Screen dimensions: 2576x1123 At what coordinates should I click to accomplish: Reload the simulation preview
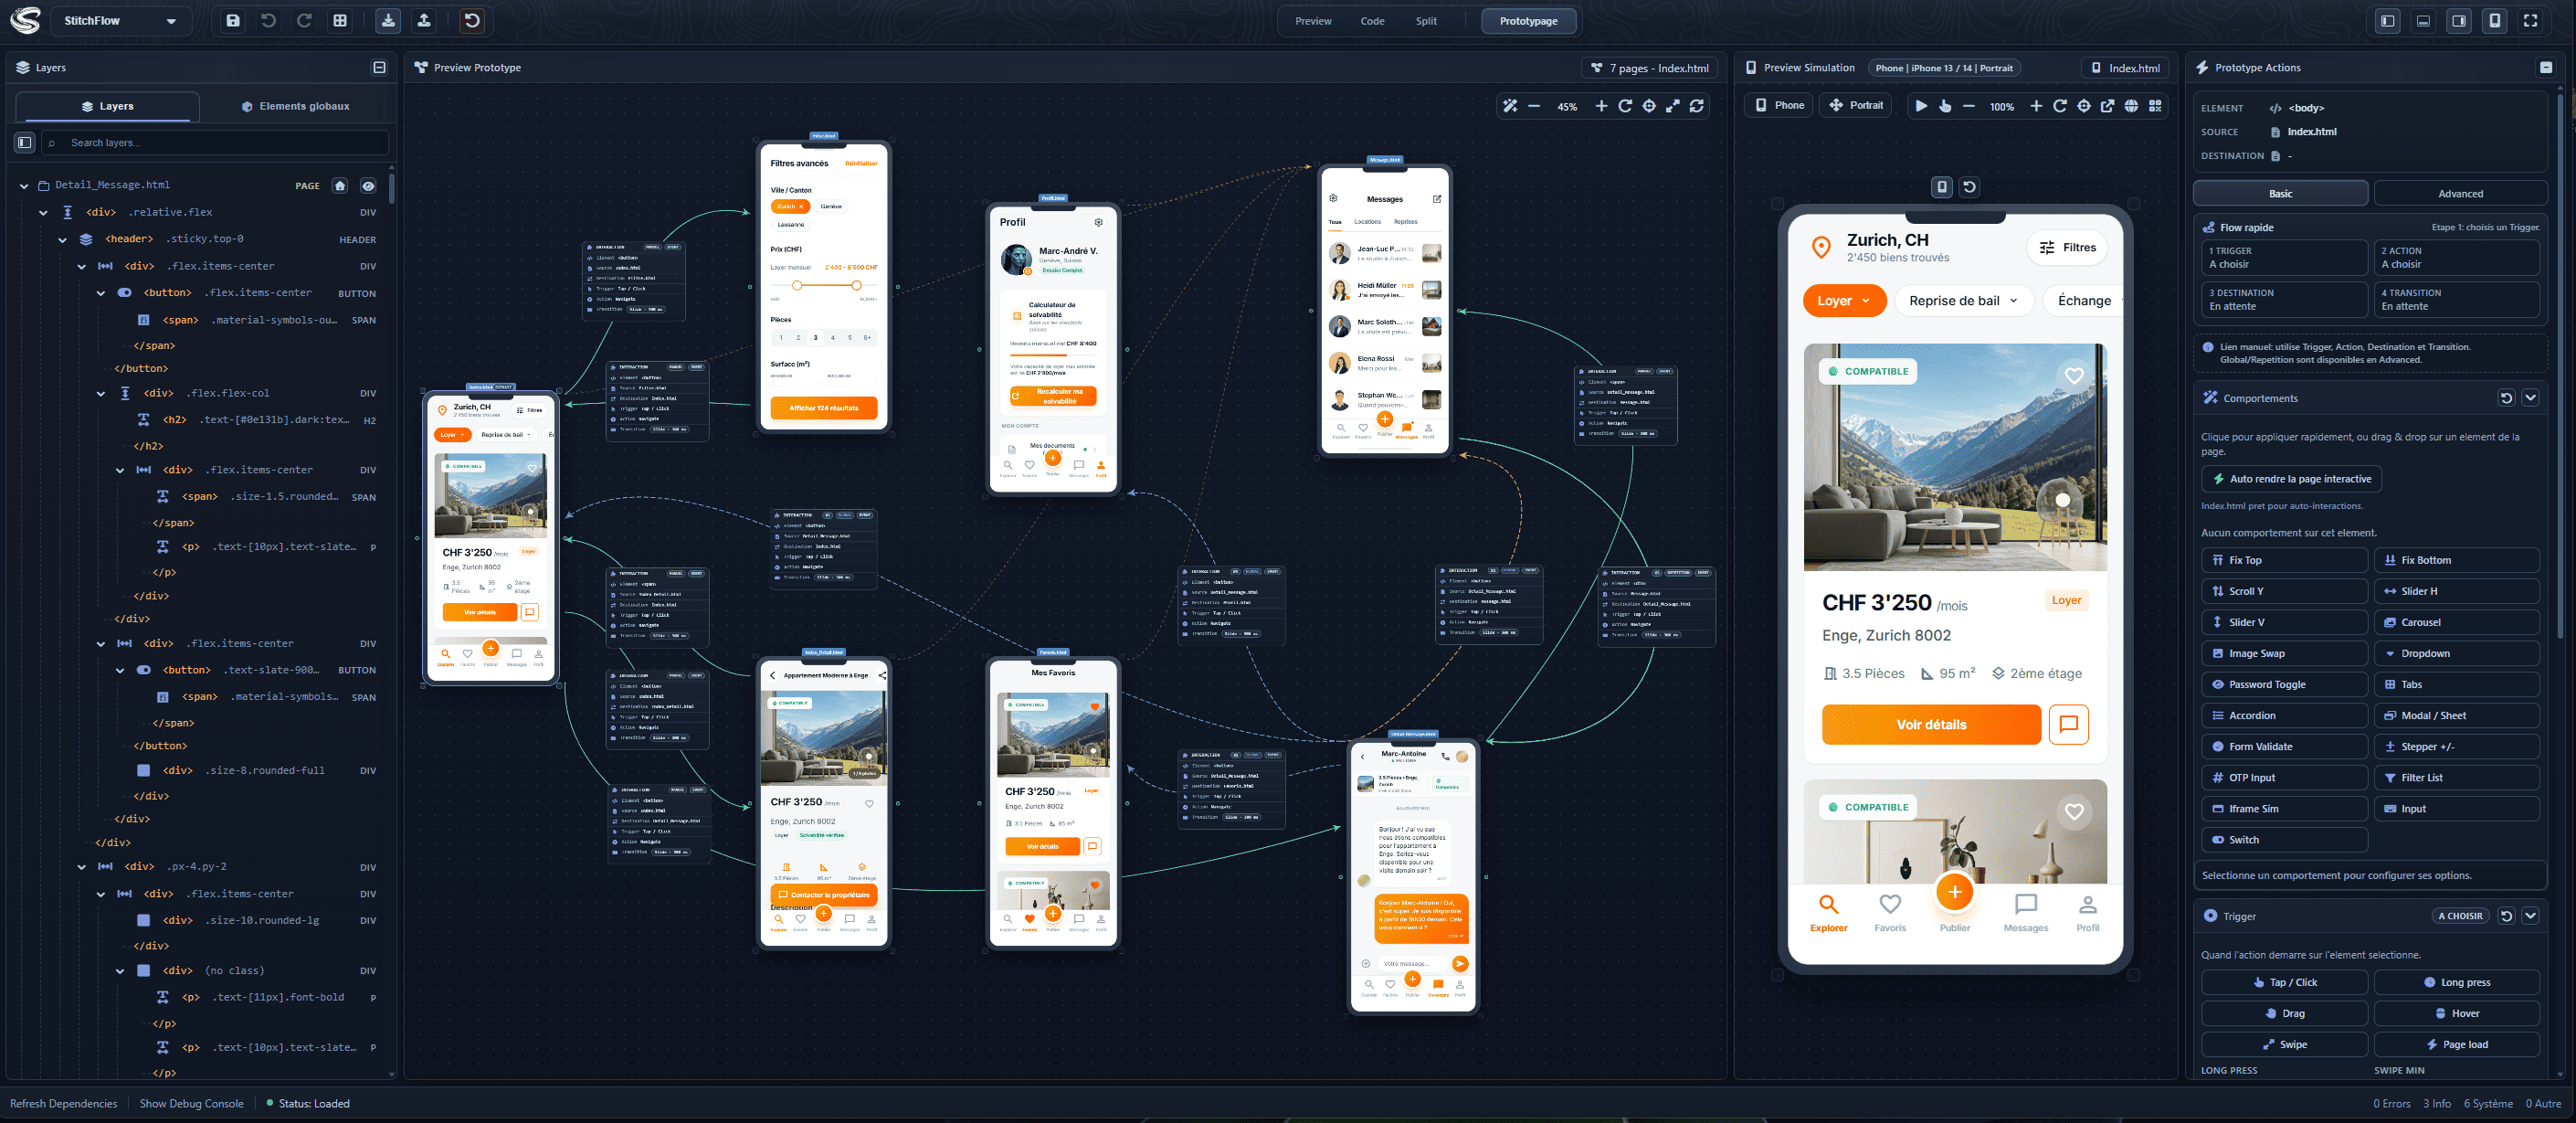pos(2060,106)
